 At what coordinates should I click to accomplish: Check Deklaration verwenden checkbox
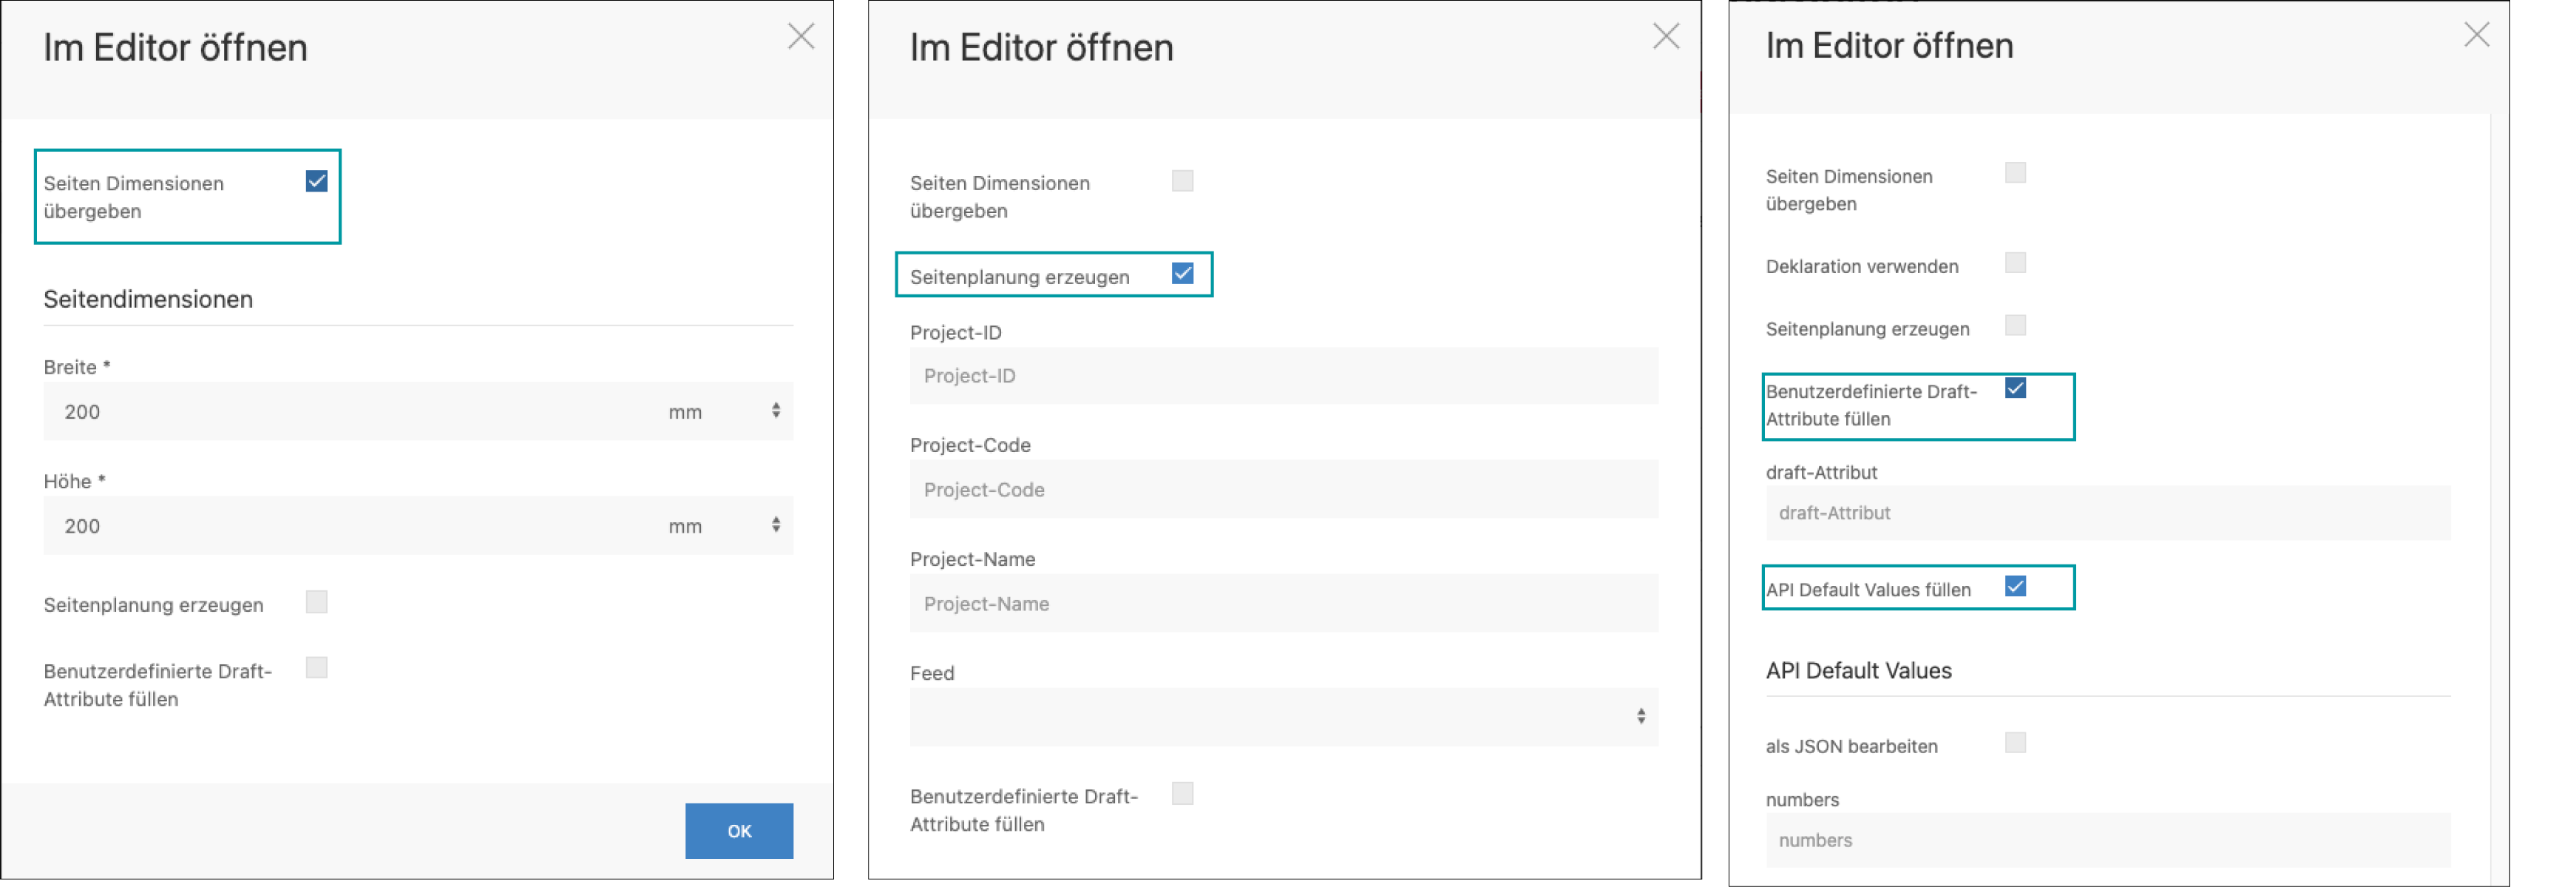(x=2015, y=263)
